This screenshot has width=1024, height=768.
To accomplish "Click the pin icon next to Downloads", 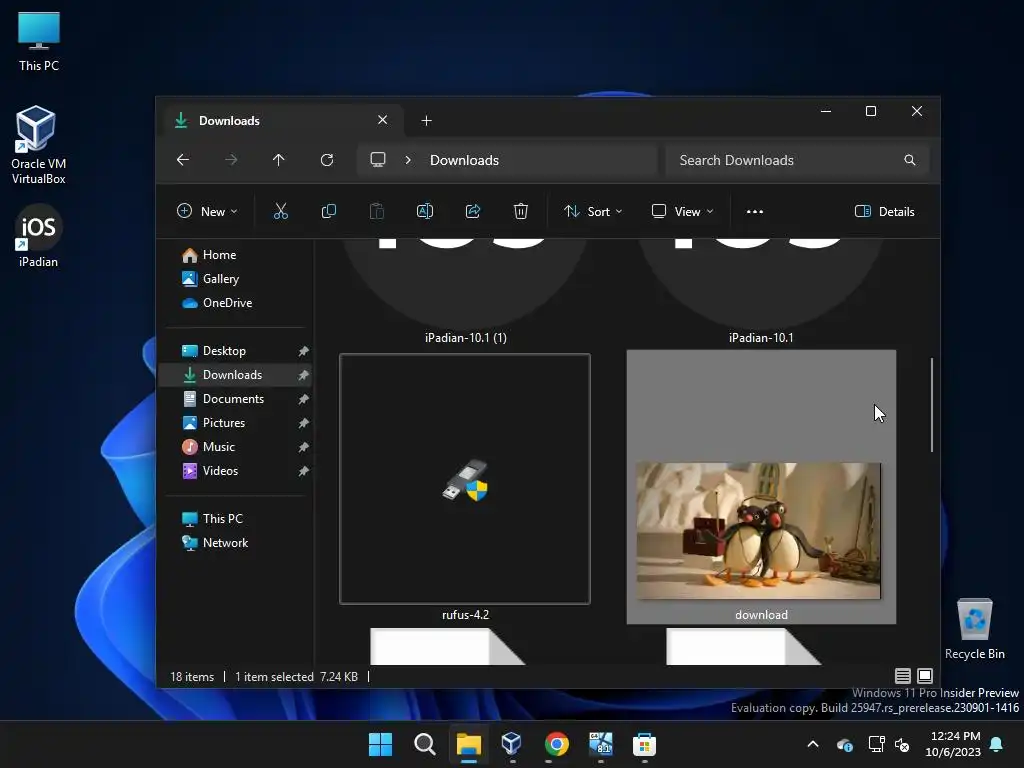I will (x=304, y=375).
